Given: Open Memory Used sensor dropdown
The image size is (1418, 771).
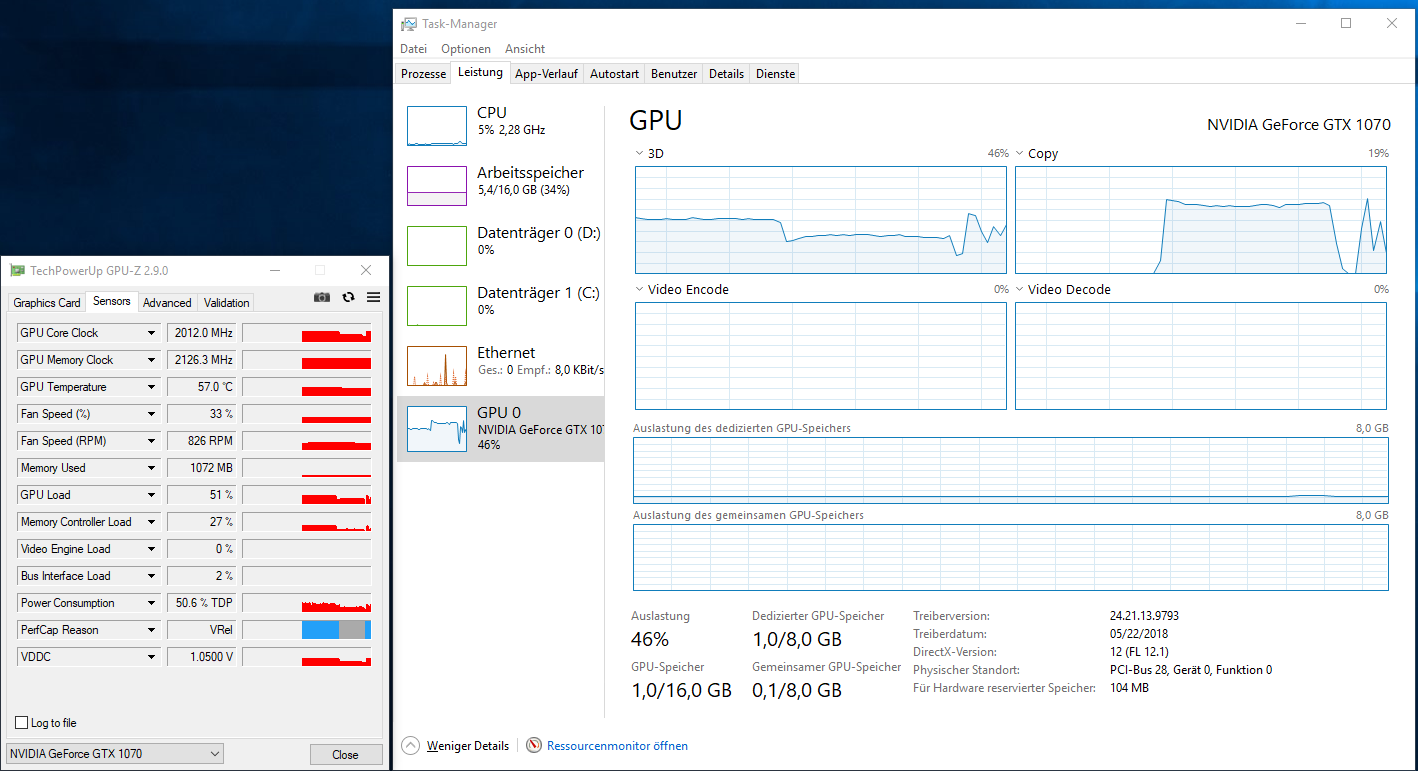Looking at the screenshot, I should (x=151, y=468).
